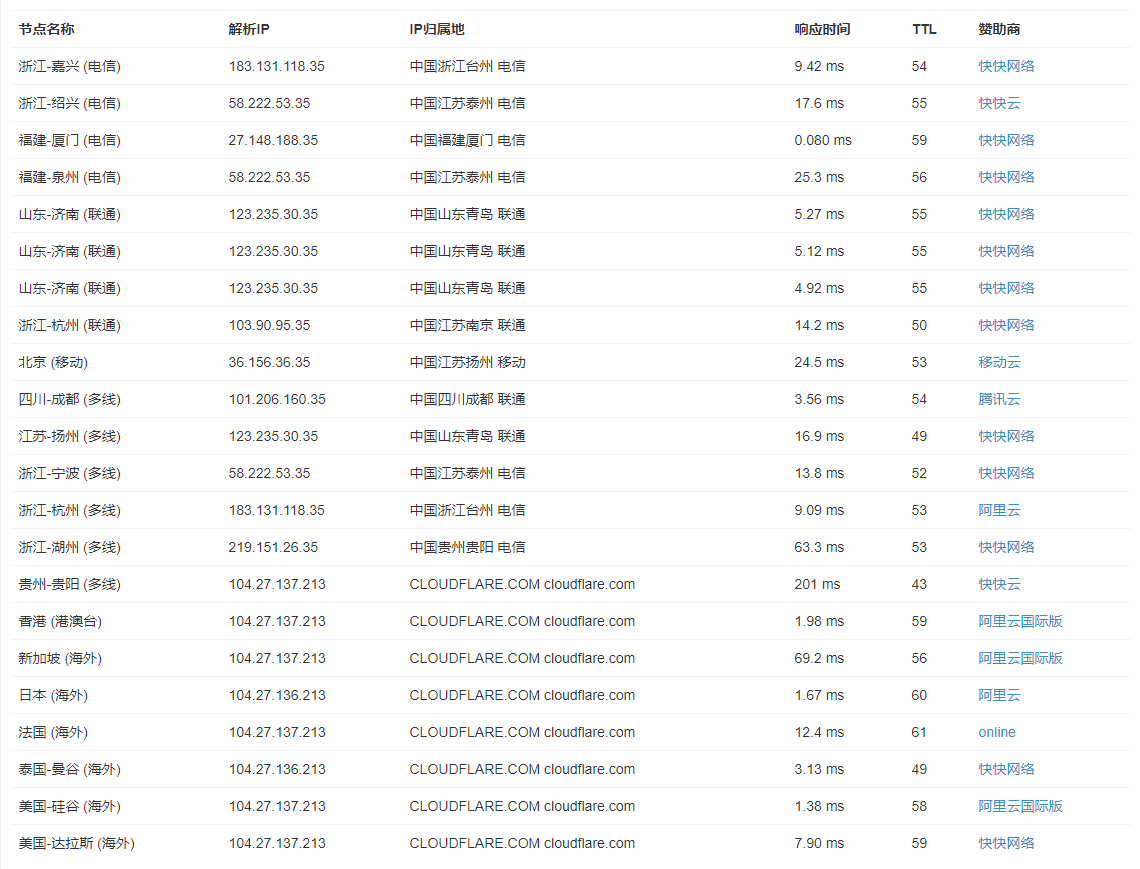Click the 福建-泉州 (电信) node name
Viewport: 1140px width, 869px height.
pos(69,177)
